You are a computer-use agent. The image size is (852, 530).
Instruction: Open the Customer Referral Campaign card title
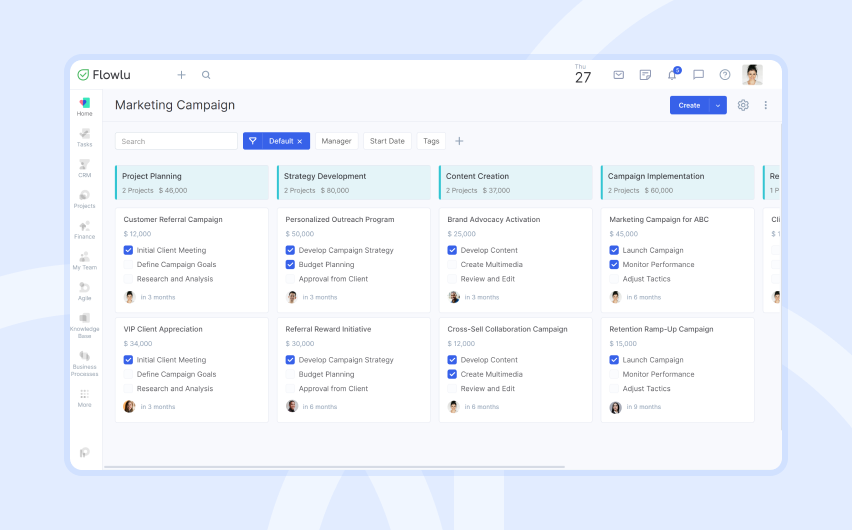[173, 220]
